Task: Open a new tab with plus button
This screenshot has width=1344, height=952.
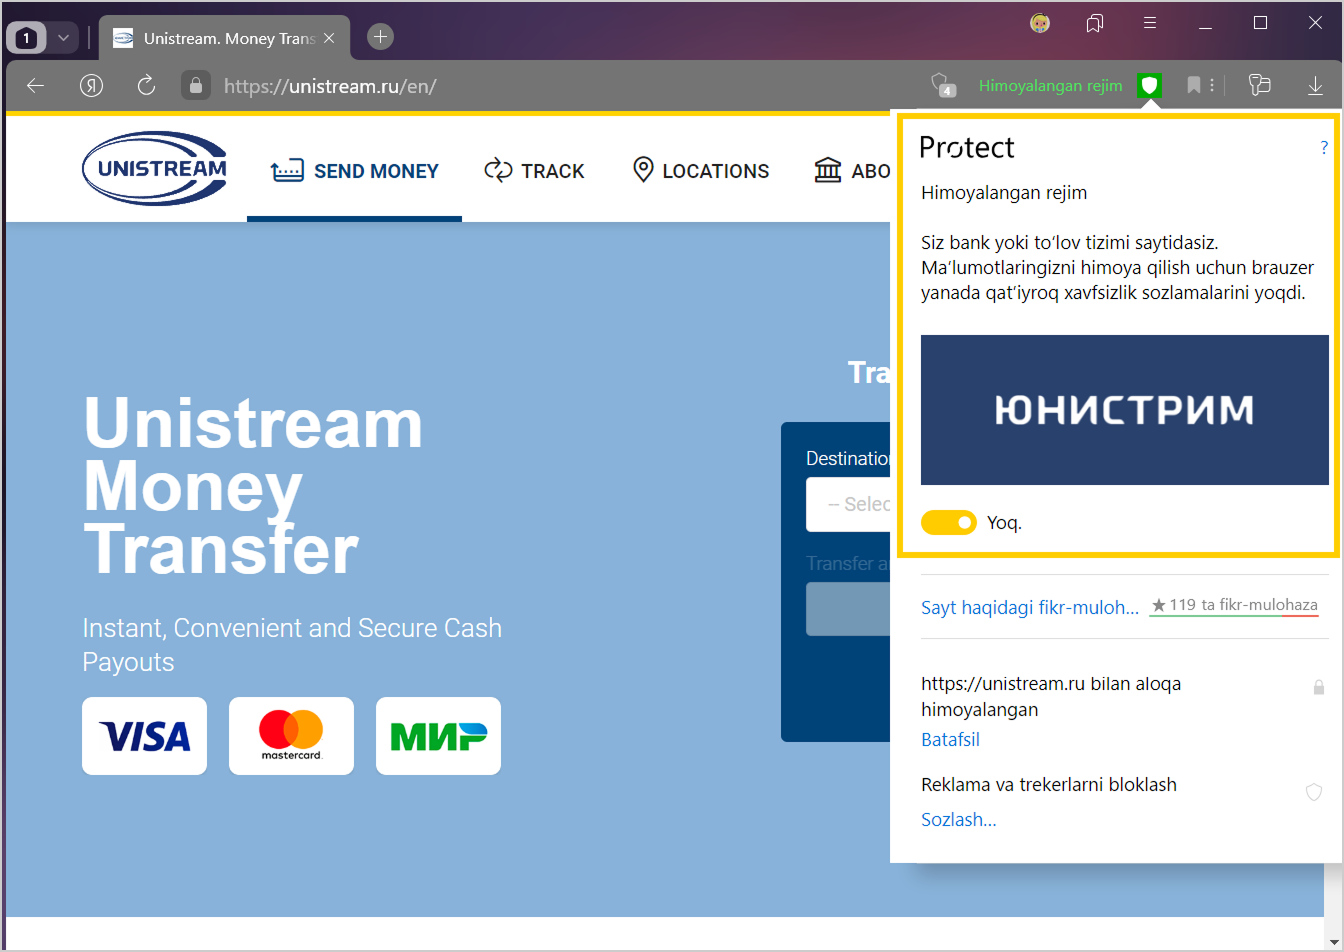Action: click(x=380, y=37)
